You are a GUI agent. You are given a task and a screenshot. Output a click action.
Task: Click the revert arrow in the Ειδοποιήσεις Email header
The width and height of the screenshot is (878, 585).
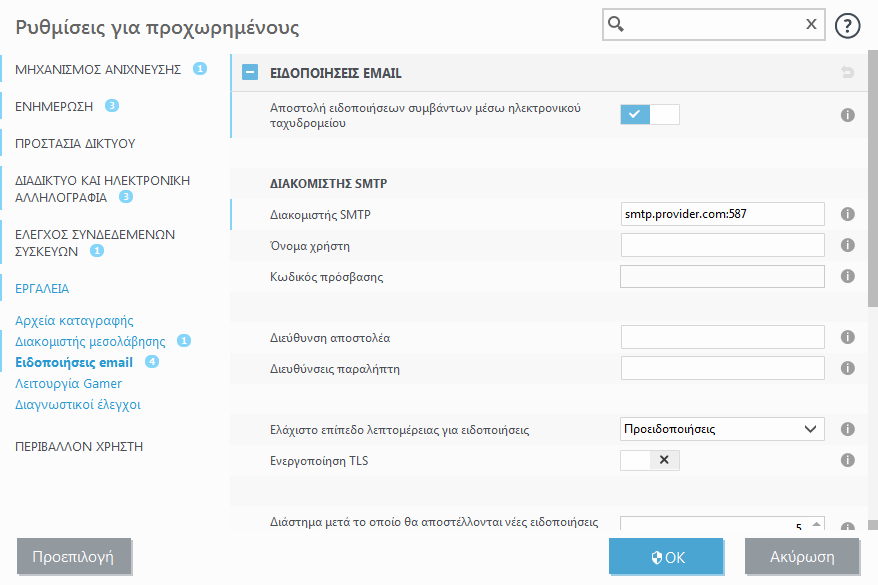point(847,73)
